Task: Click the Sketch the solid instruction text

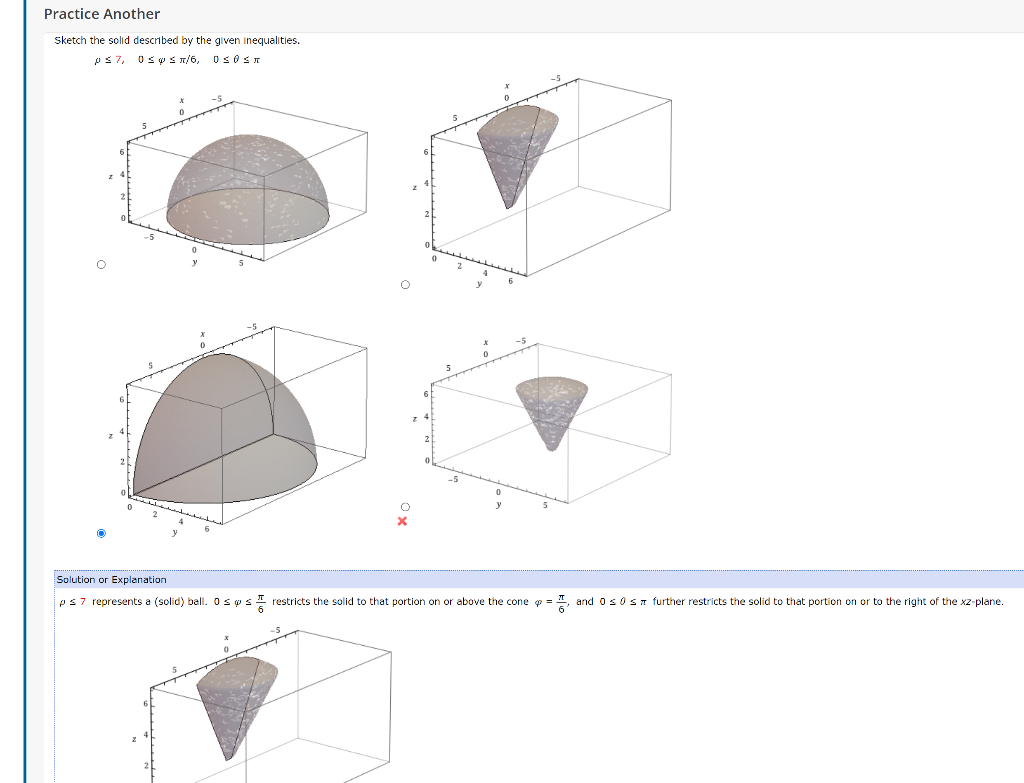Action: click(x=177, y=40)
